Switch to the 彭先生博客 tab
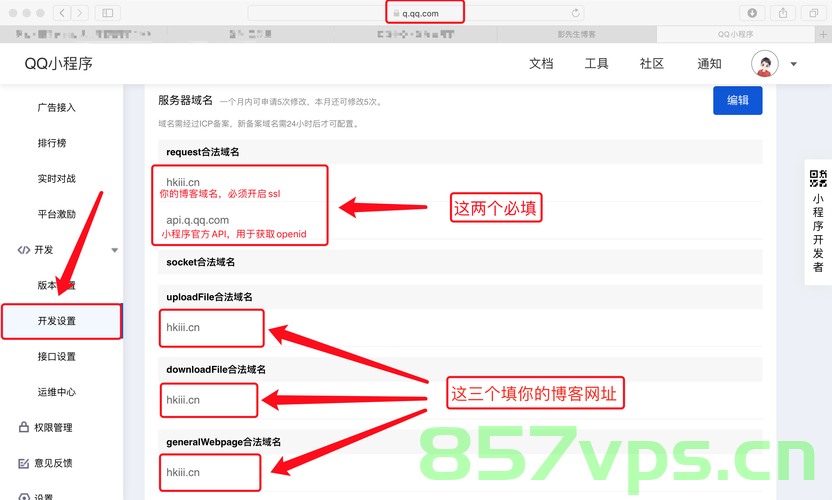This screenshot has width=832, height=500. tap(576, 35)
